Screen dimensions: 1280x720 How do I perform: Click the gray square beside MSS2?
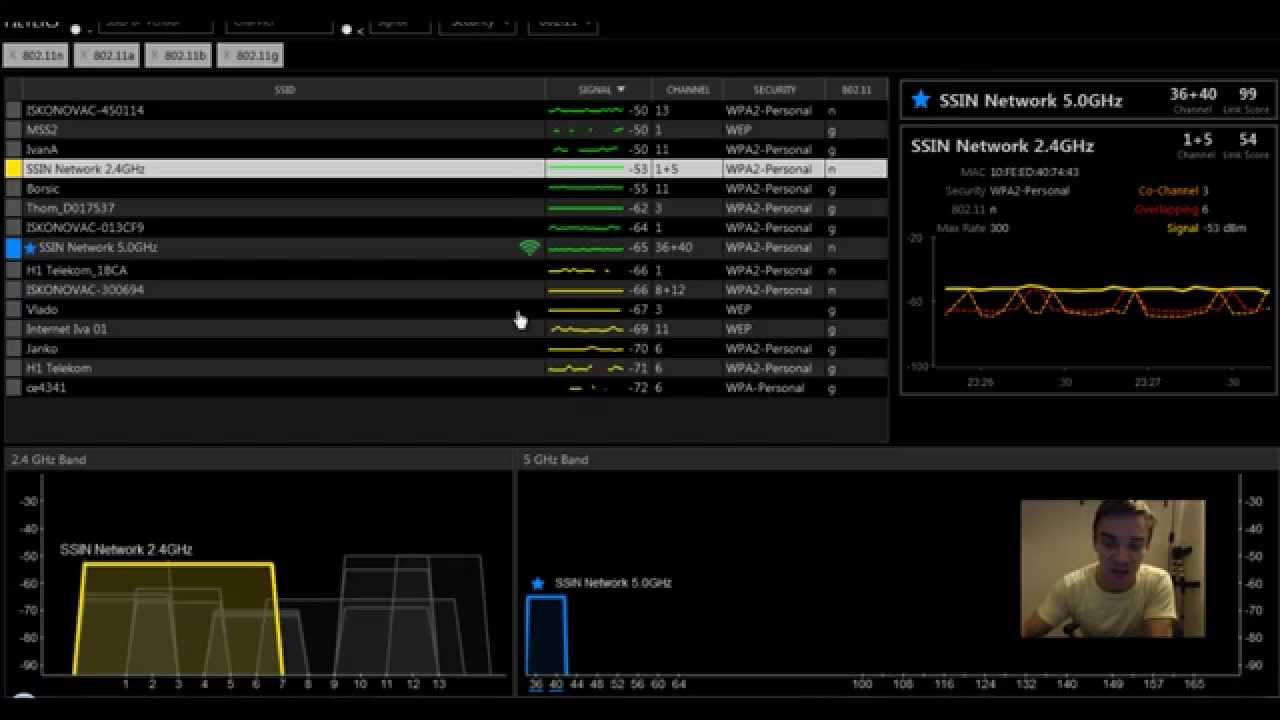(x=14, y=130)
